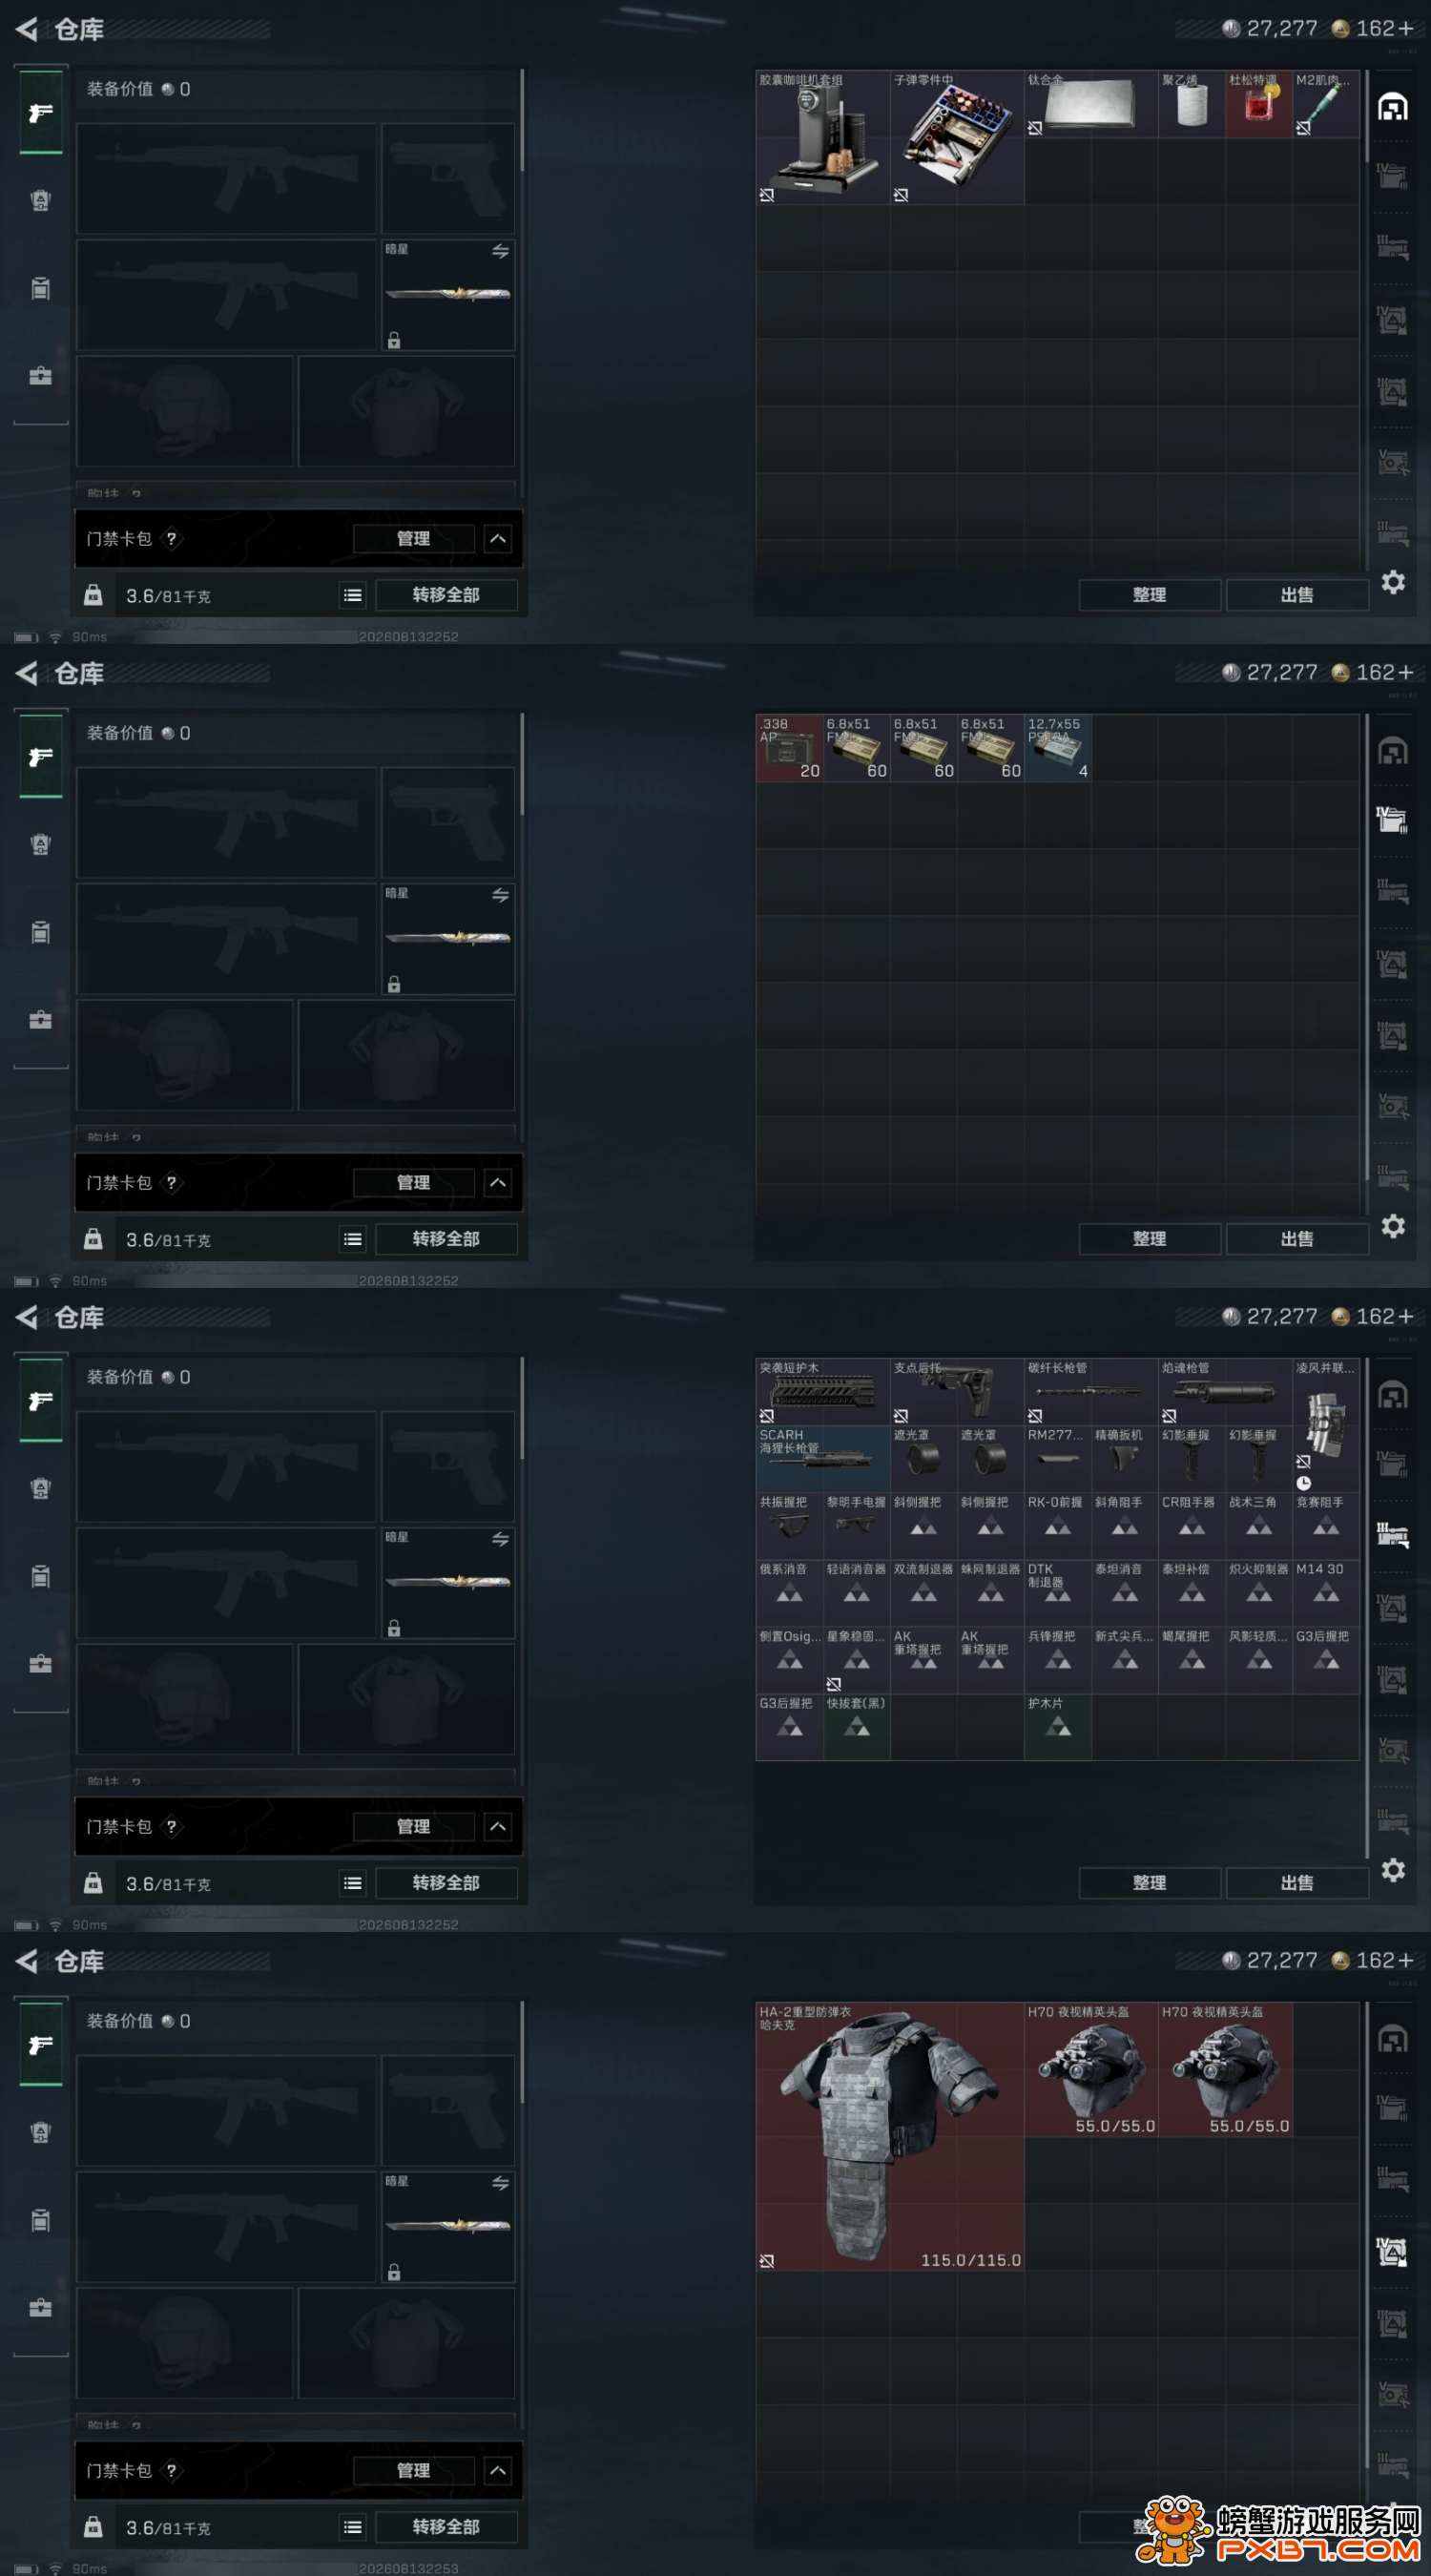Collapse 门禁卡包 in the ammo boxes view
This screenshot has width=1431, height=2576.
[498, 1183]
